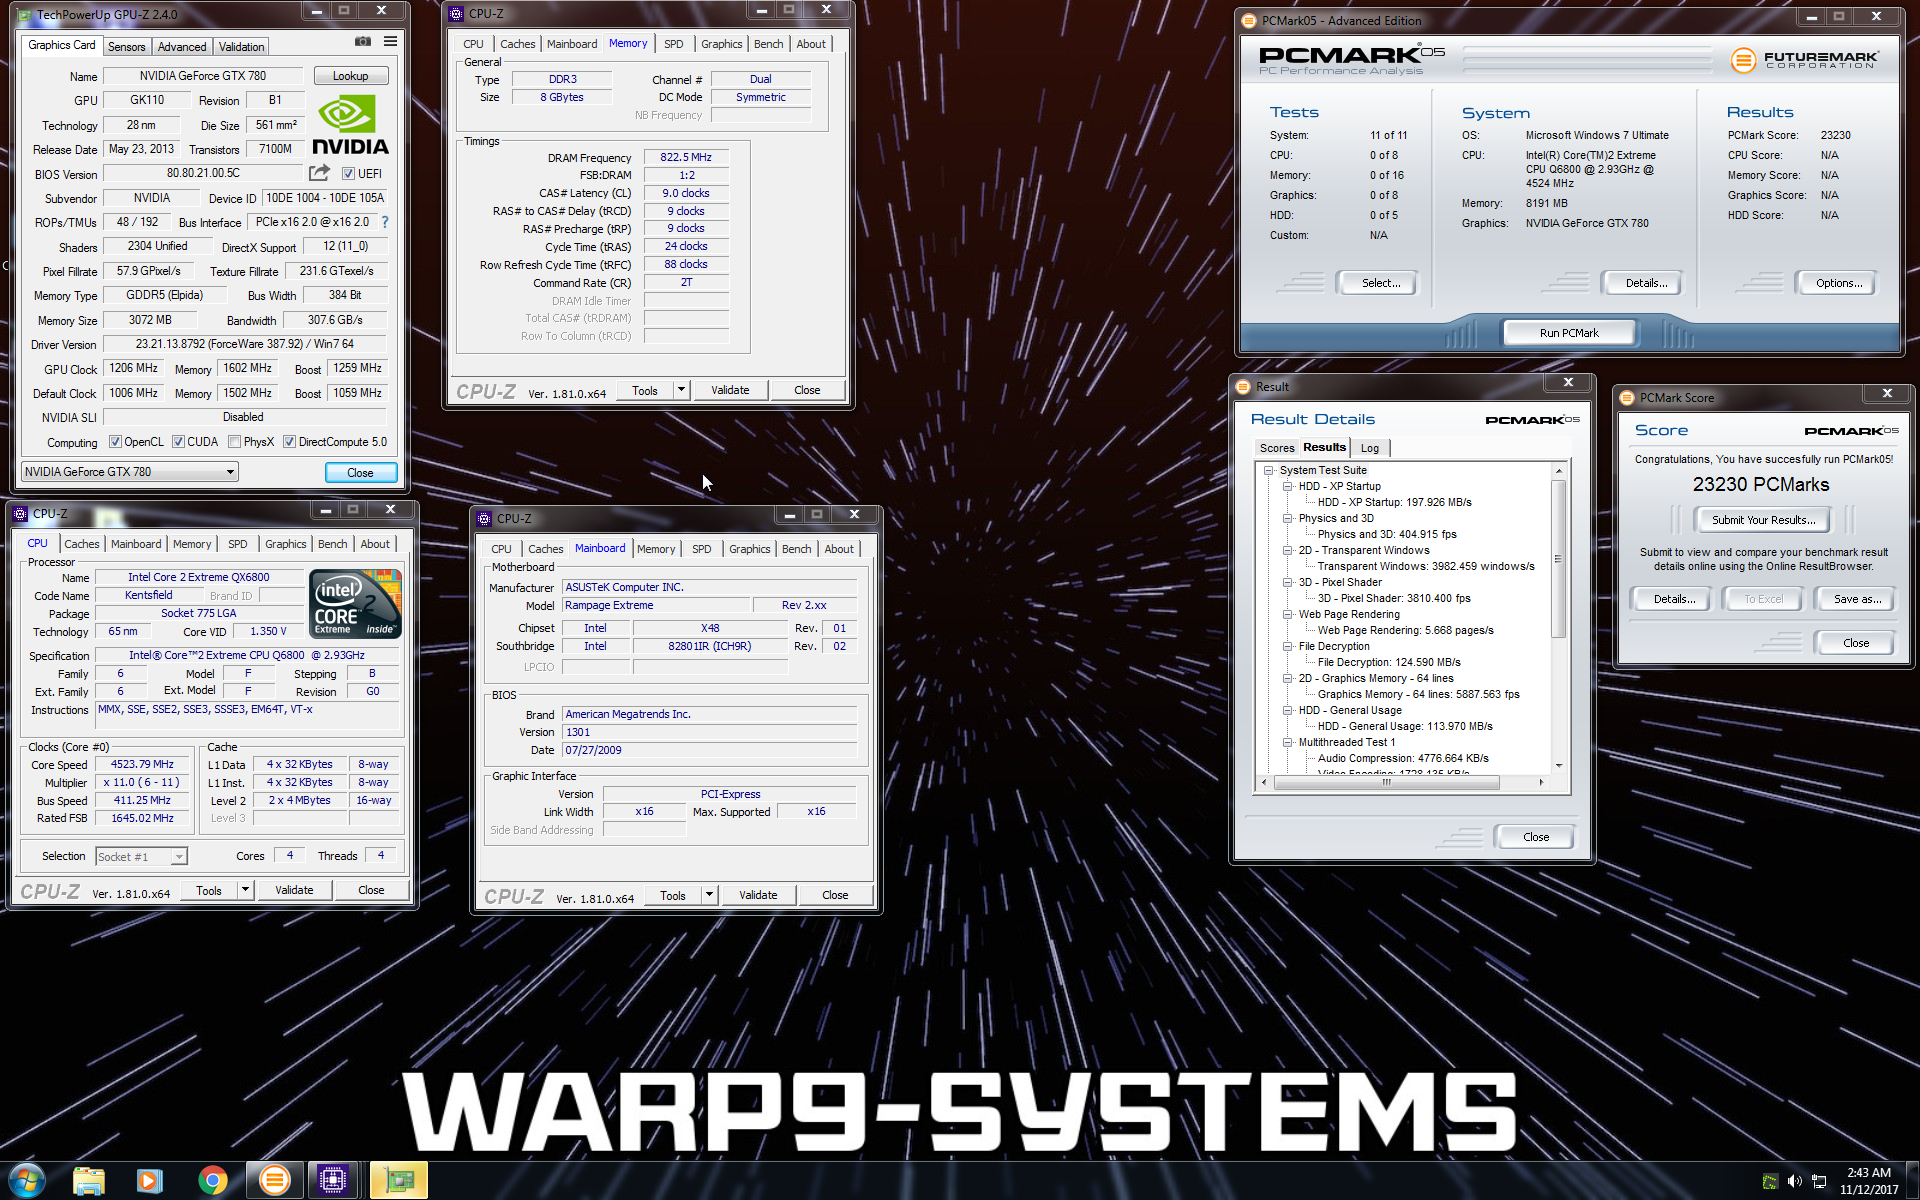This screenshot has width=1920, height=1200.
Task: Open the GPU-Z hamburger menu
Action: click(390, 41)
